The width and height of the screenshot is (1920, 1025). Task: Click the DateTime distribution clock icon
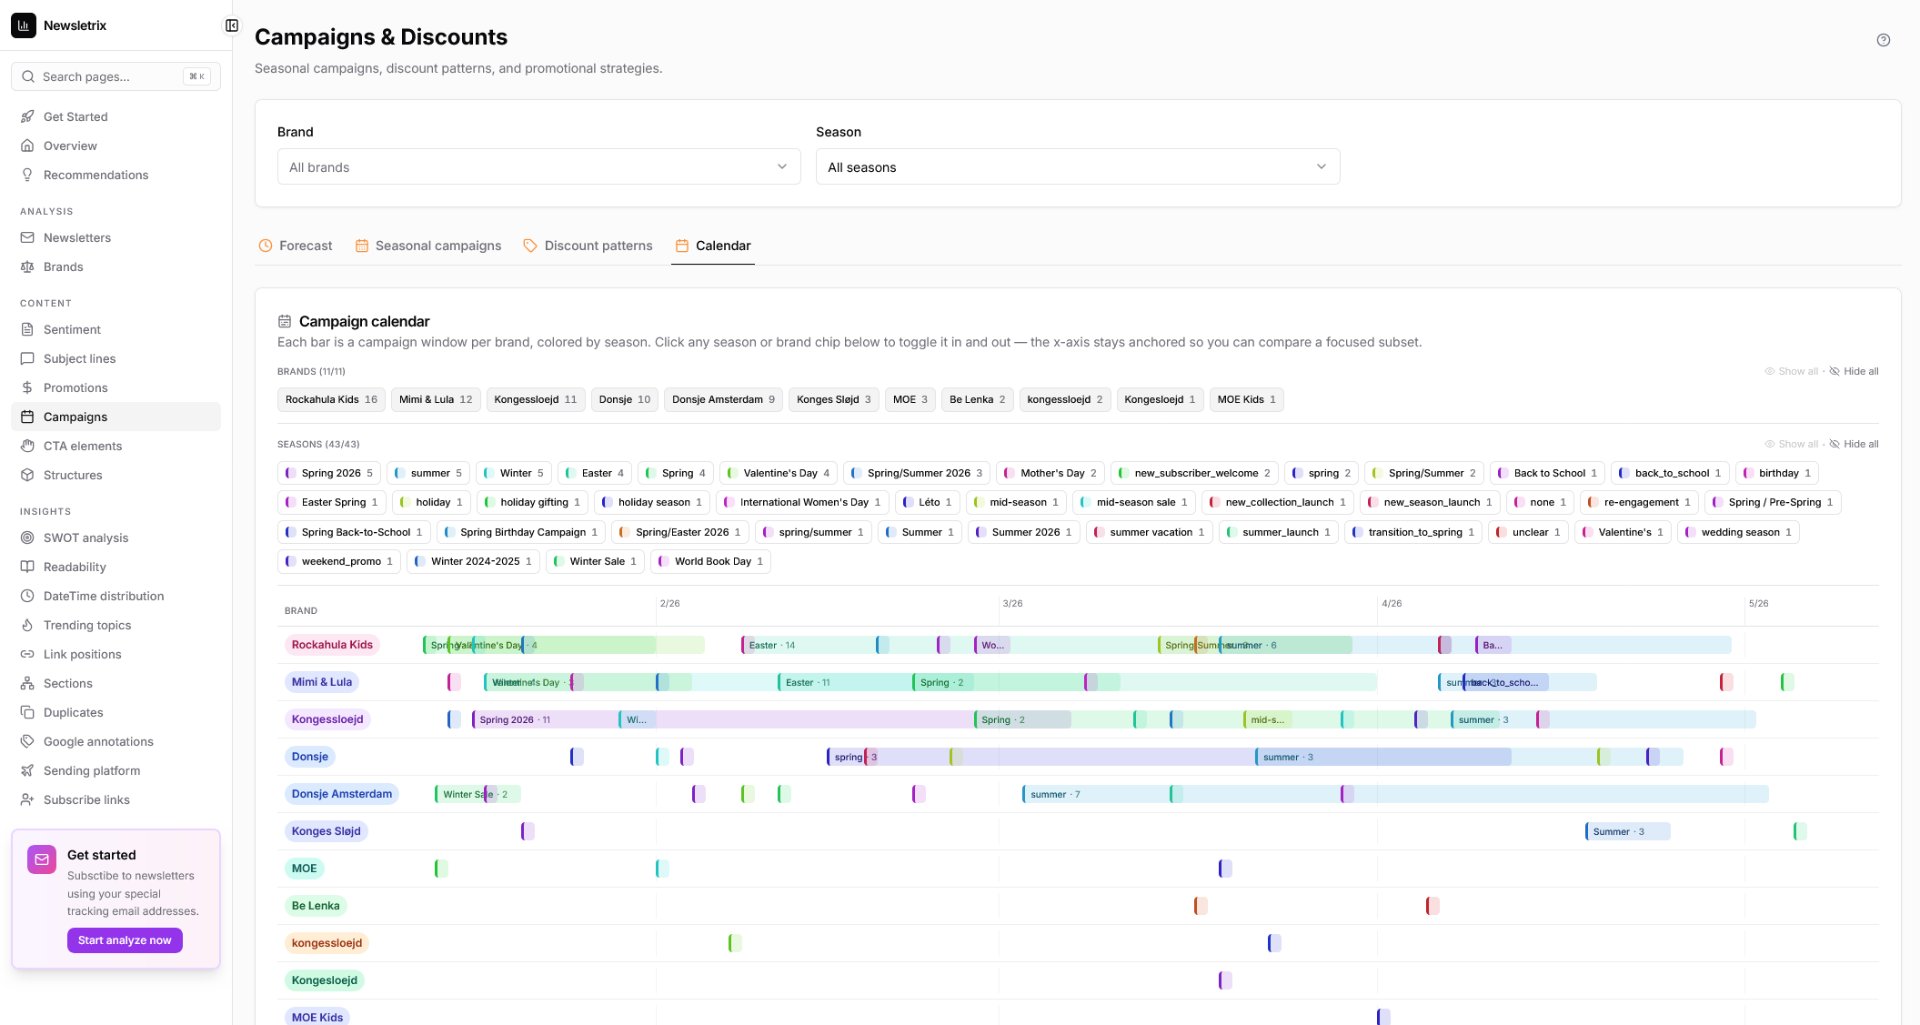[28, 596]
